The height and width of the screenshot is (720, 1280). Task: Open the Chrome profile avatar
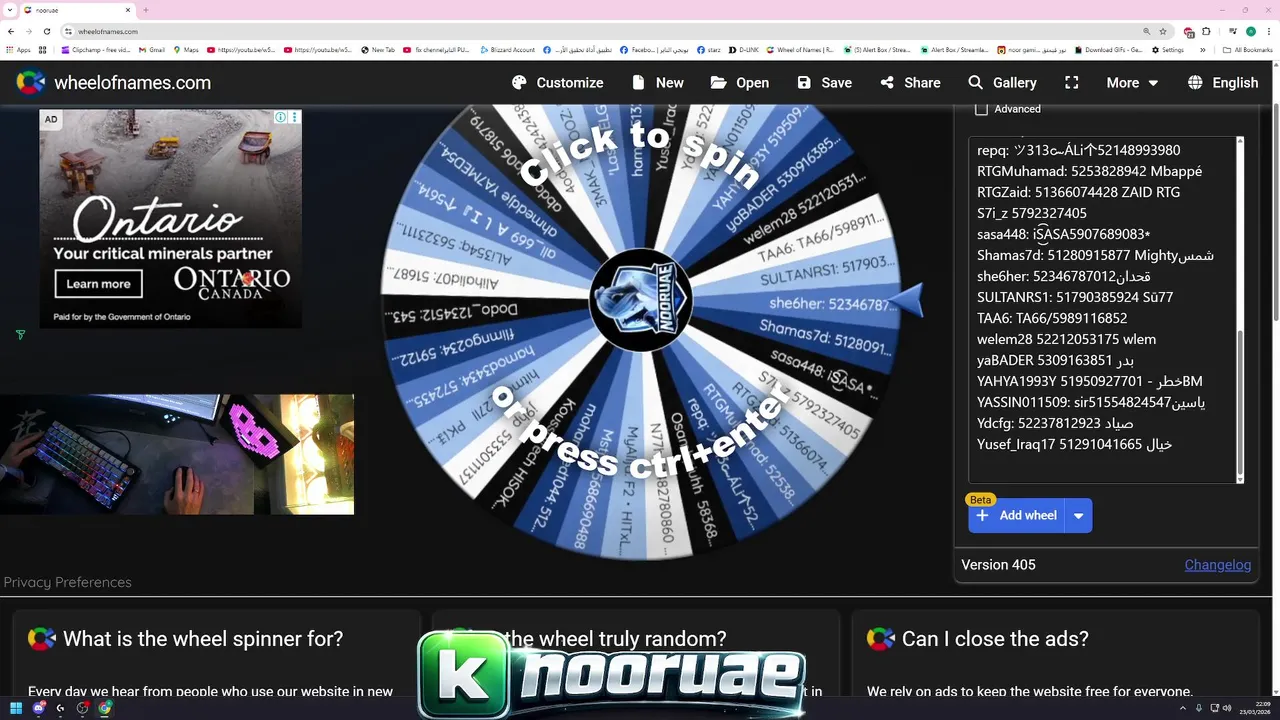tap(1250, 31)
